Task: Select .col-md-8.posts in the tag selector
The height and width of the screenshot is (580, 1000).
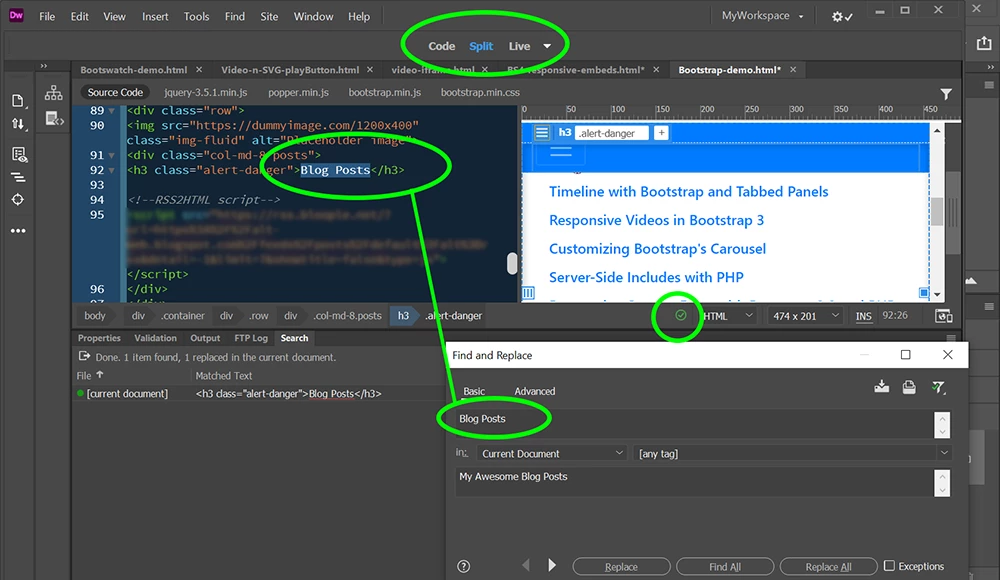Action: point(347,316)
